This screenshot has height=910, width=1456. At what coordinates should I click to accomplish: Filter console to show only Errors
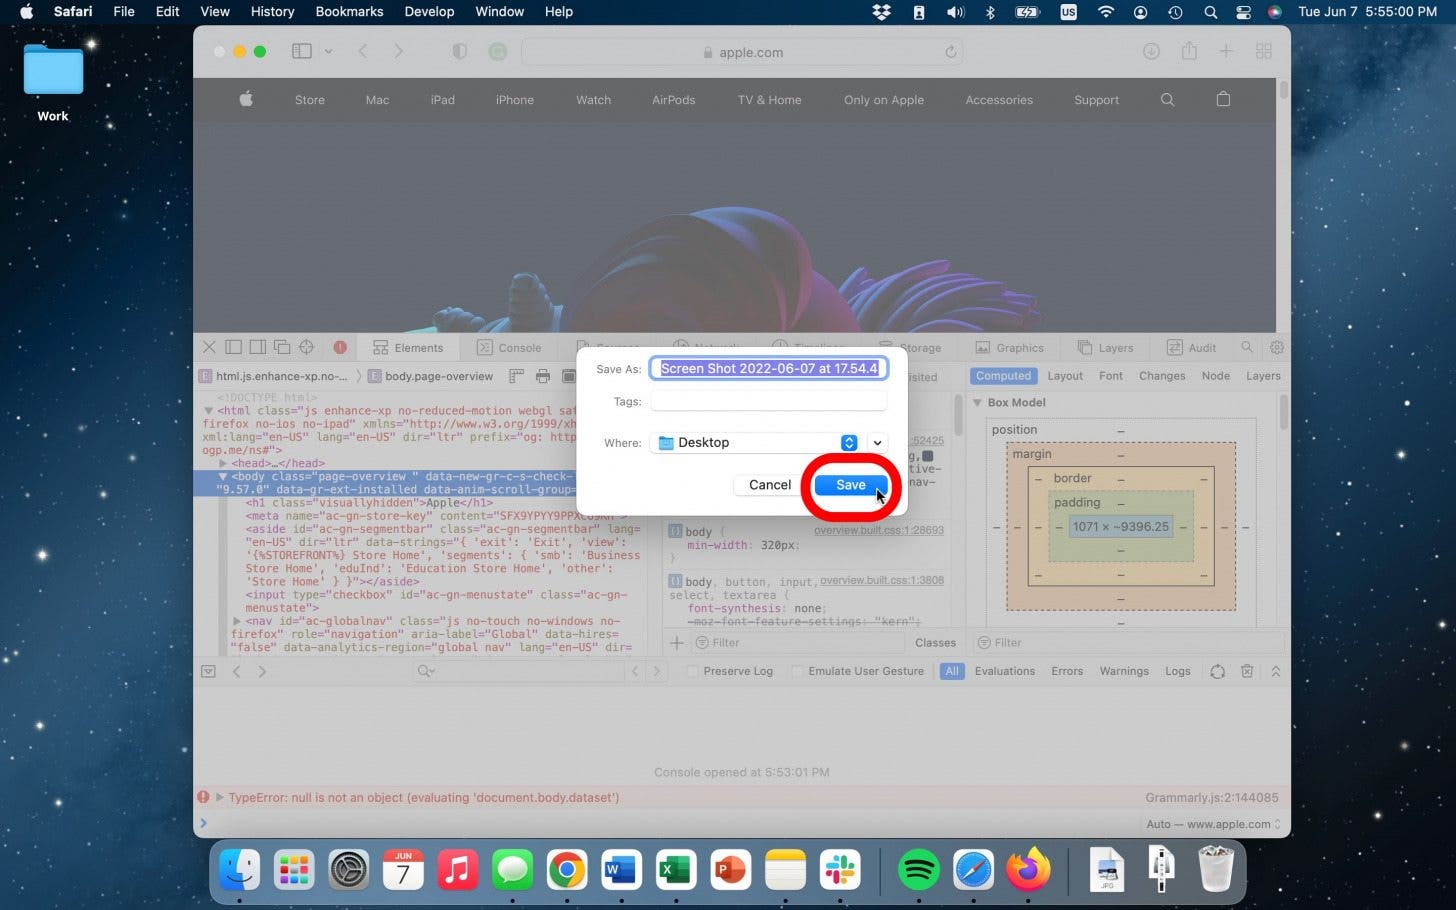(1066, 671)
